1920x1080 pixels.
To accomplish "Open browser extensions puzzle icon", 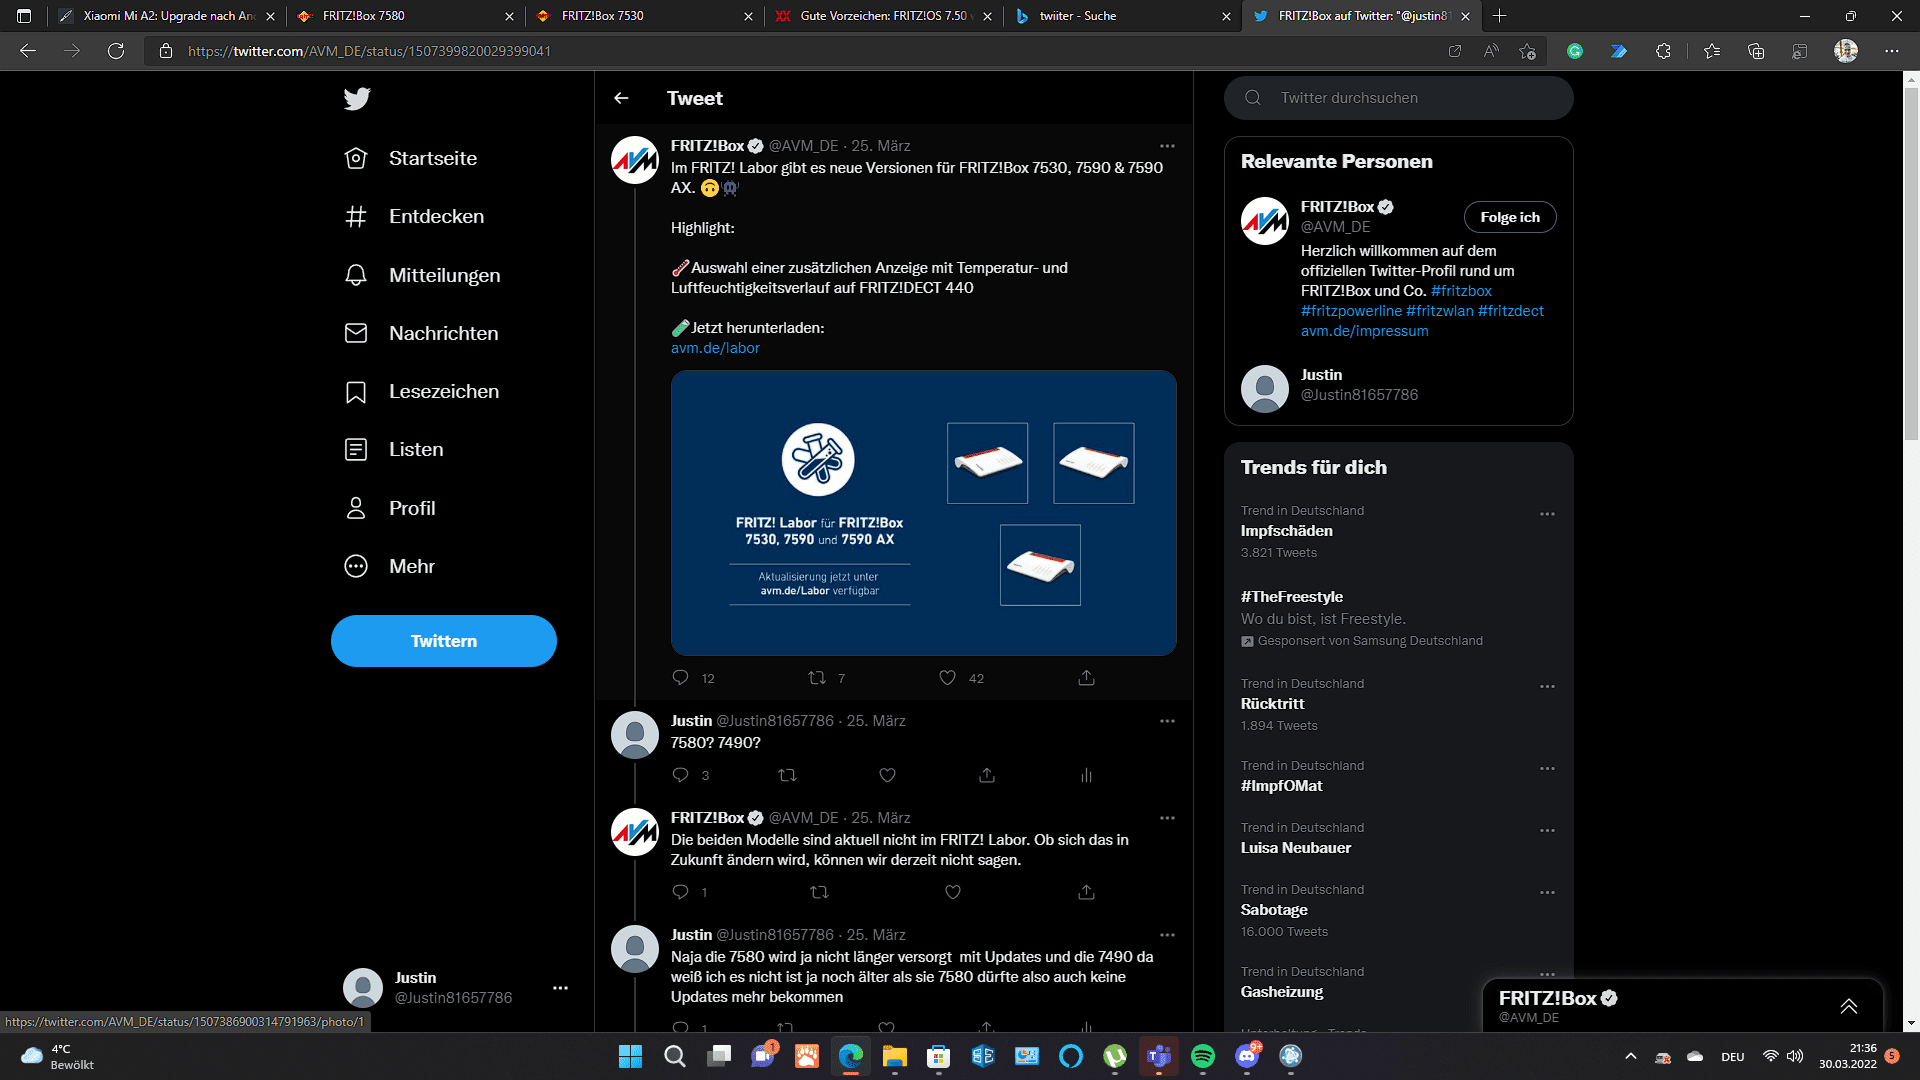I will click(1663, 51).
